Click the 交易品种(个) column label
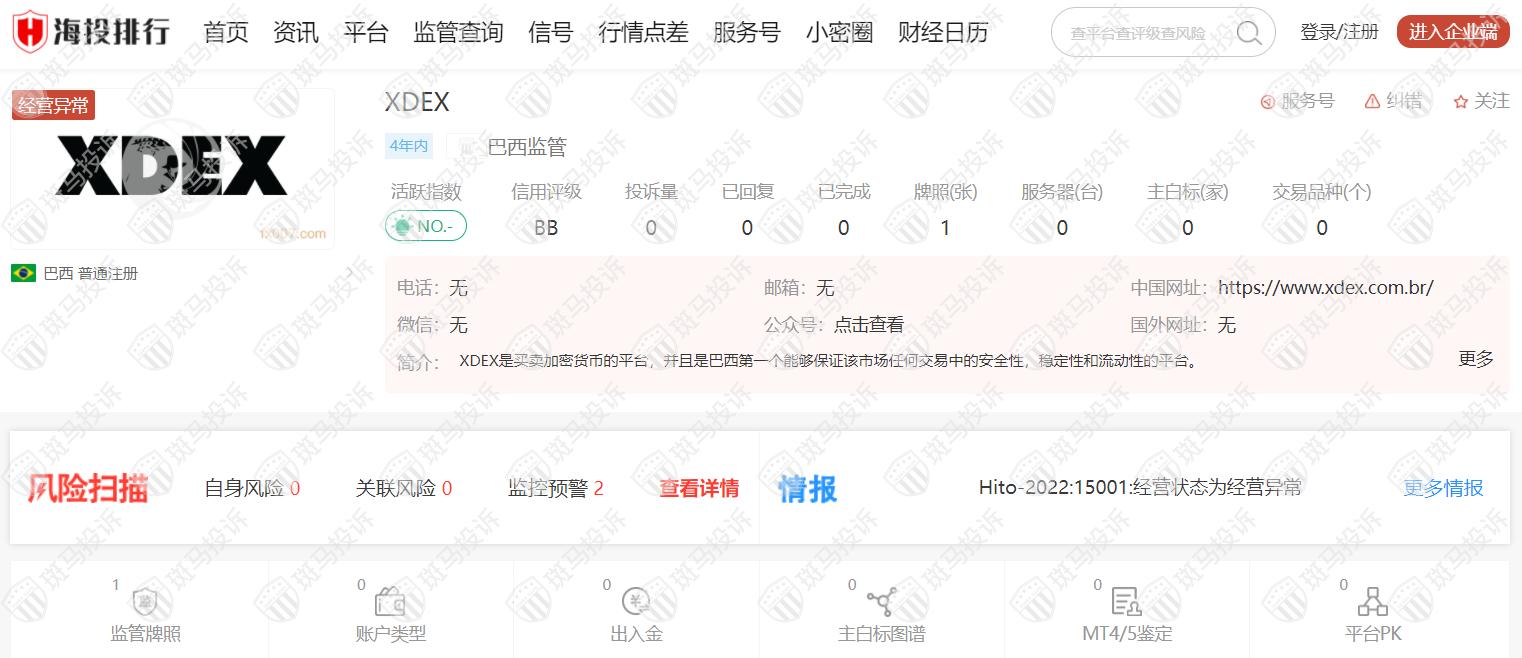The image size is (1522, 658). pos(1322,191)
